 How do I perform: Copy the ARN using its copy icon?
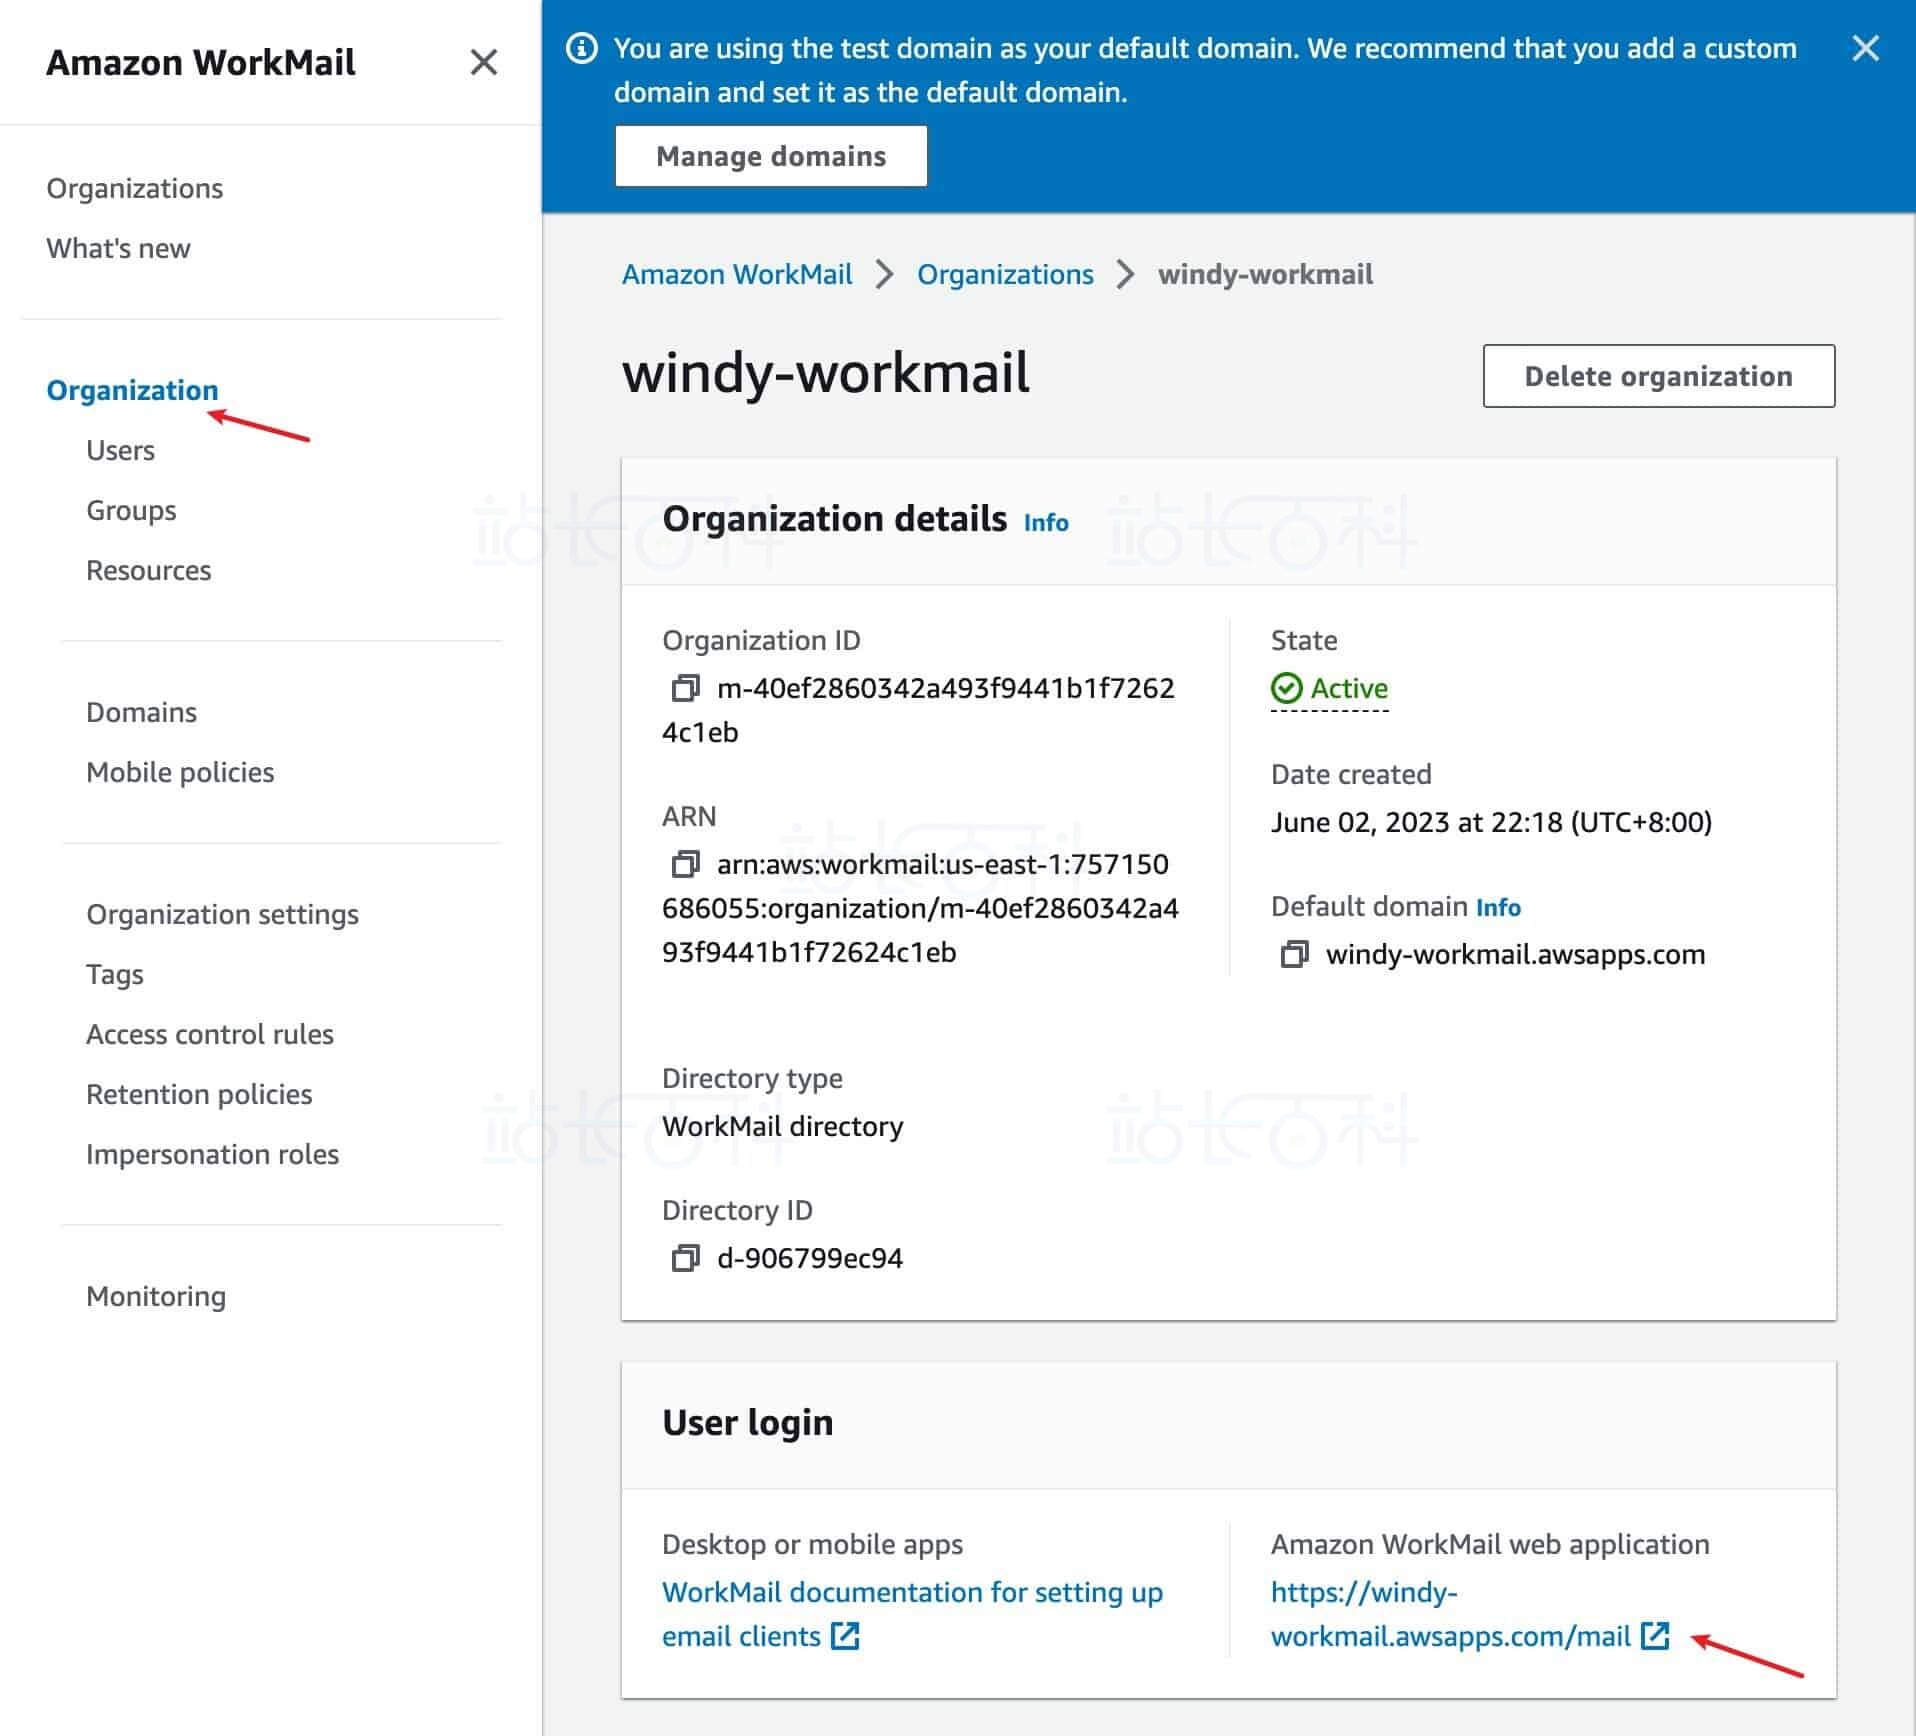[685, 864]
